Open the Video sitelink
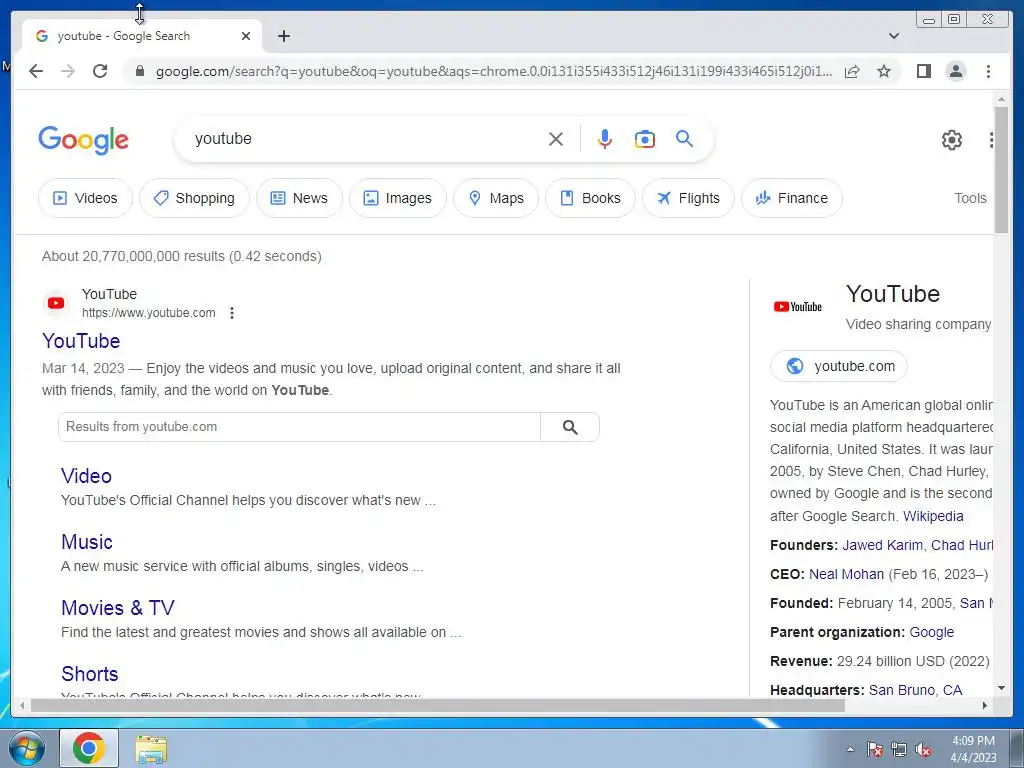This screenshot has height=768, width=1024. pyautogui.click(x=86, y=476)
